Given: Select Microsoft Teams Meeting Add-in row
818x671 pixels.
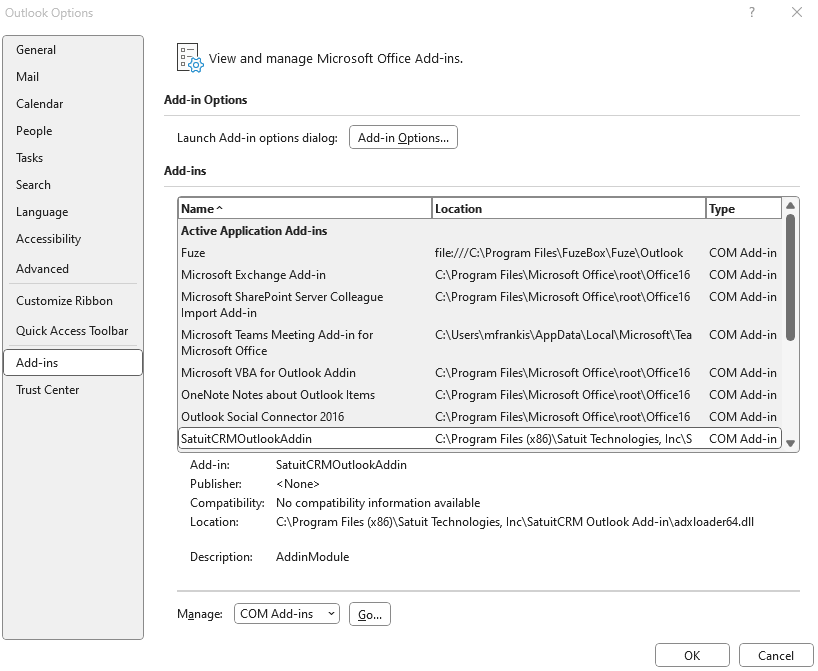Looking at the screenshot, I should click(480, 343).
